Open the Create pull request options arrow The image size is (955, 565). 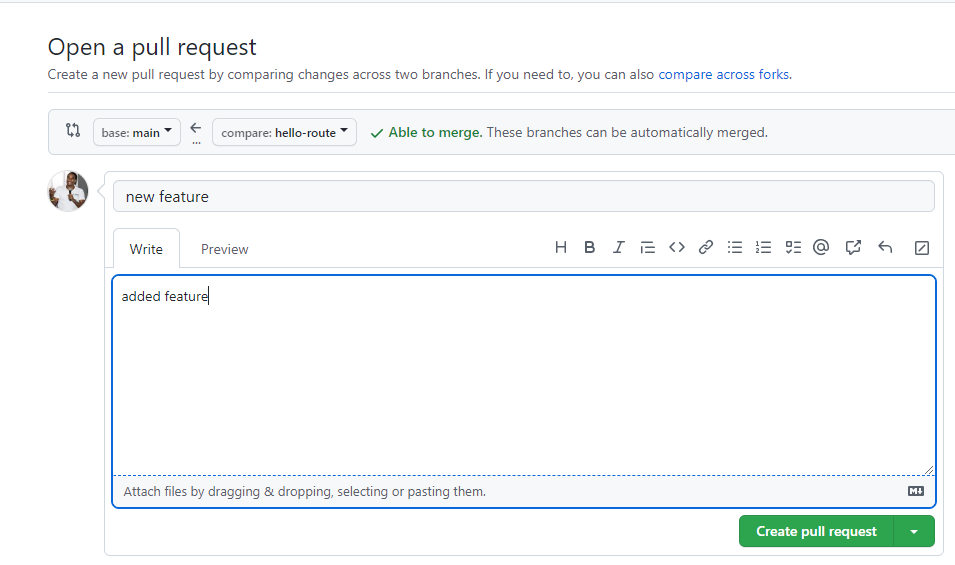pos(914,532)
